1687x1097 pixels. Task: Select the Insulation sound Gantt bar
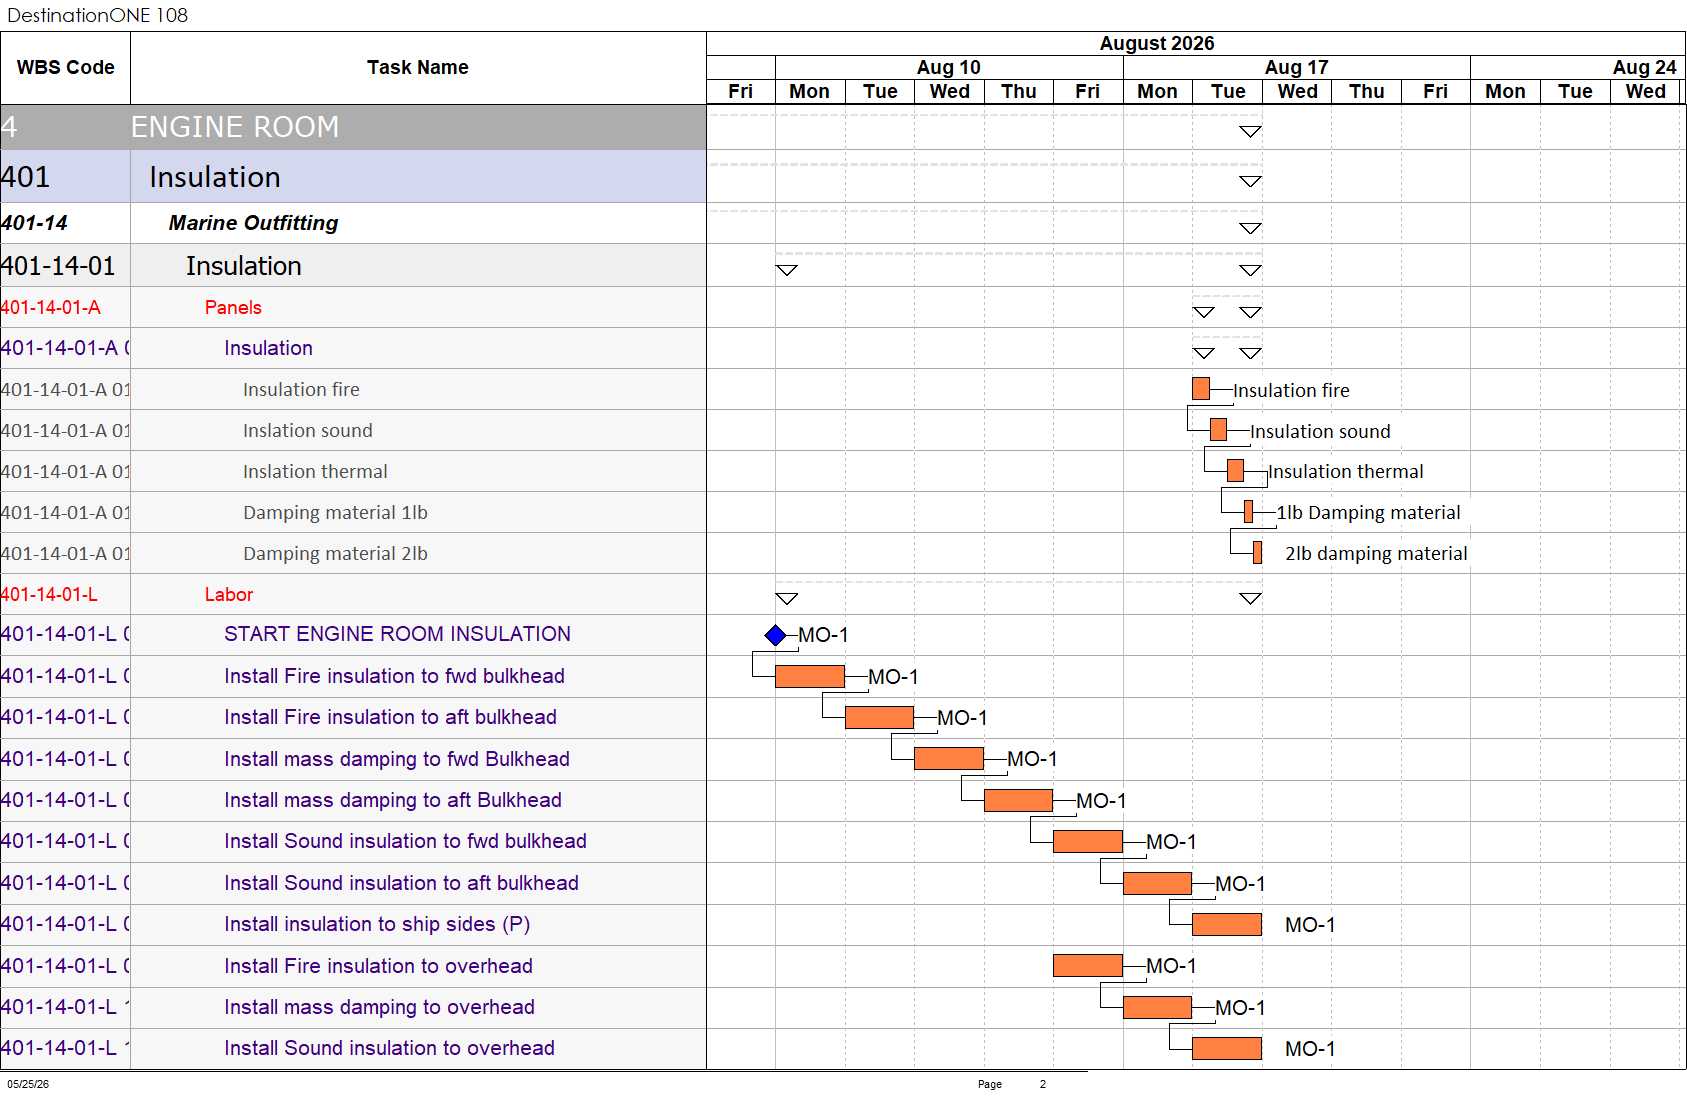1218,430
